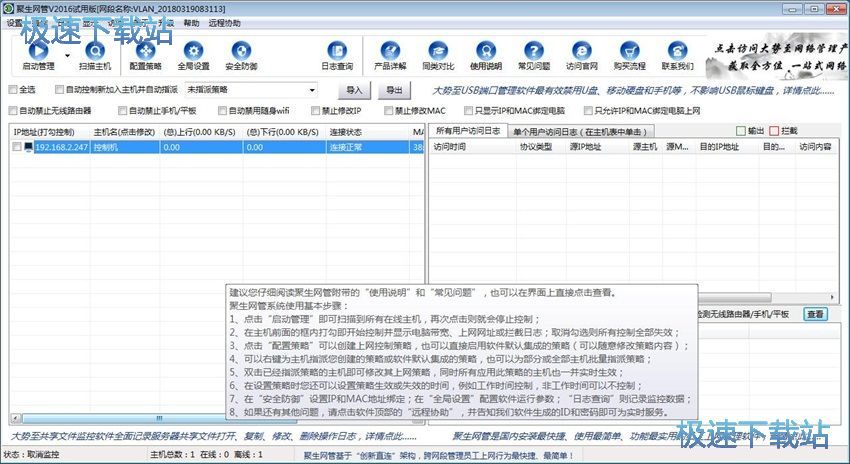This screenshot has width=850, height=464.
Task: Toggle the 全选 select-all checkbox
Action: (x=13, y=89)
